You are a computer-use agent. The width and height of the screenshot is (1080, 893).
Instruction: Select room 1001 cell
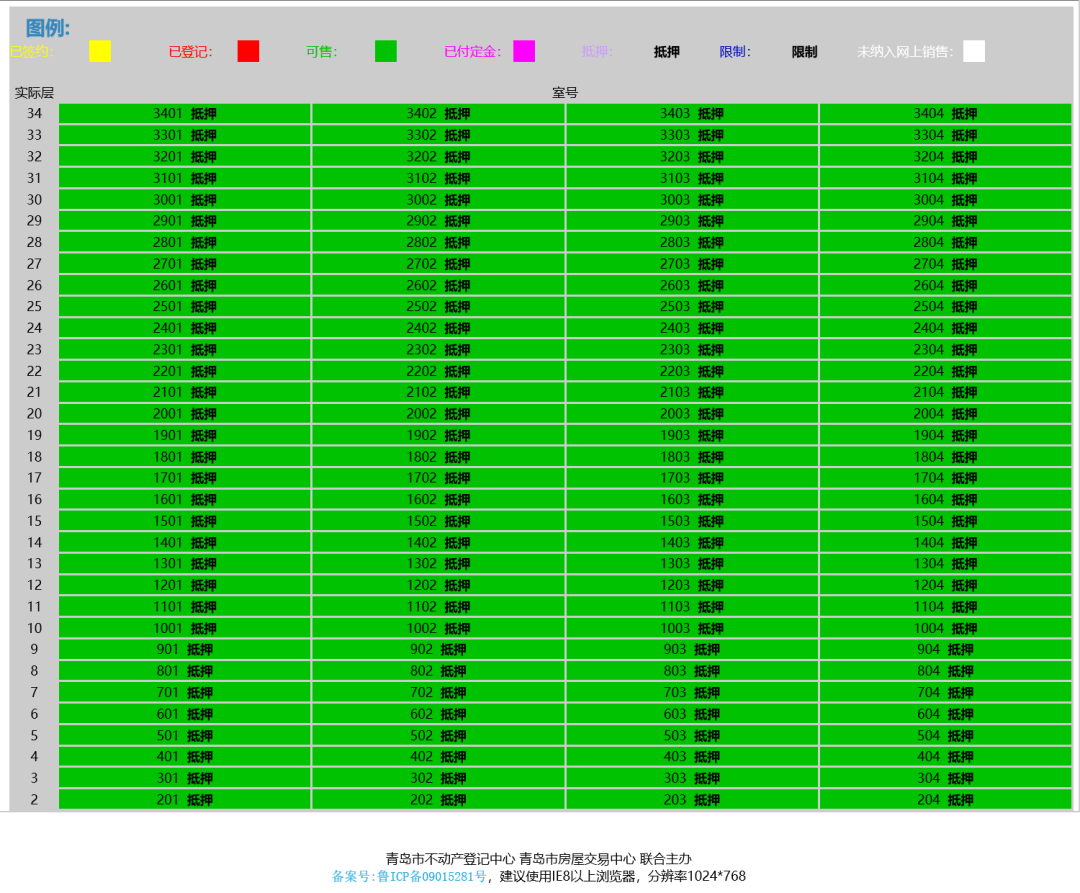tap(185, 628)
